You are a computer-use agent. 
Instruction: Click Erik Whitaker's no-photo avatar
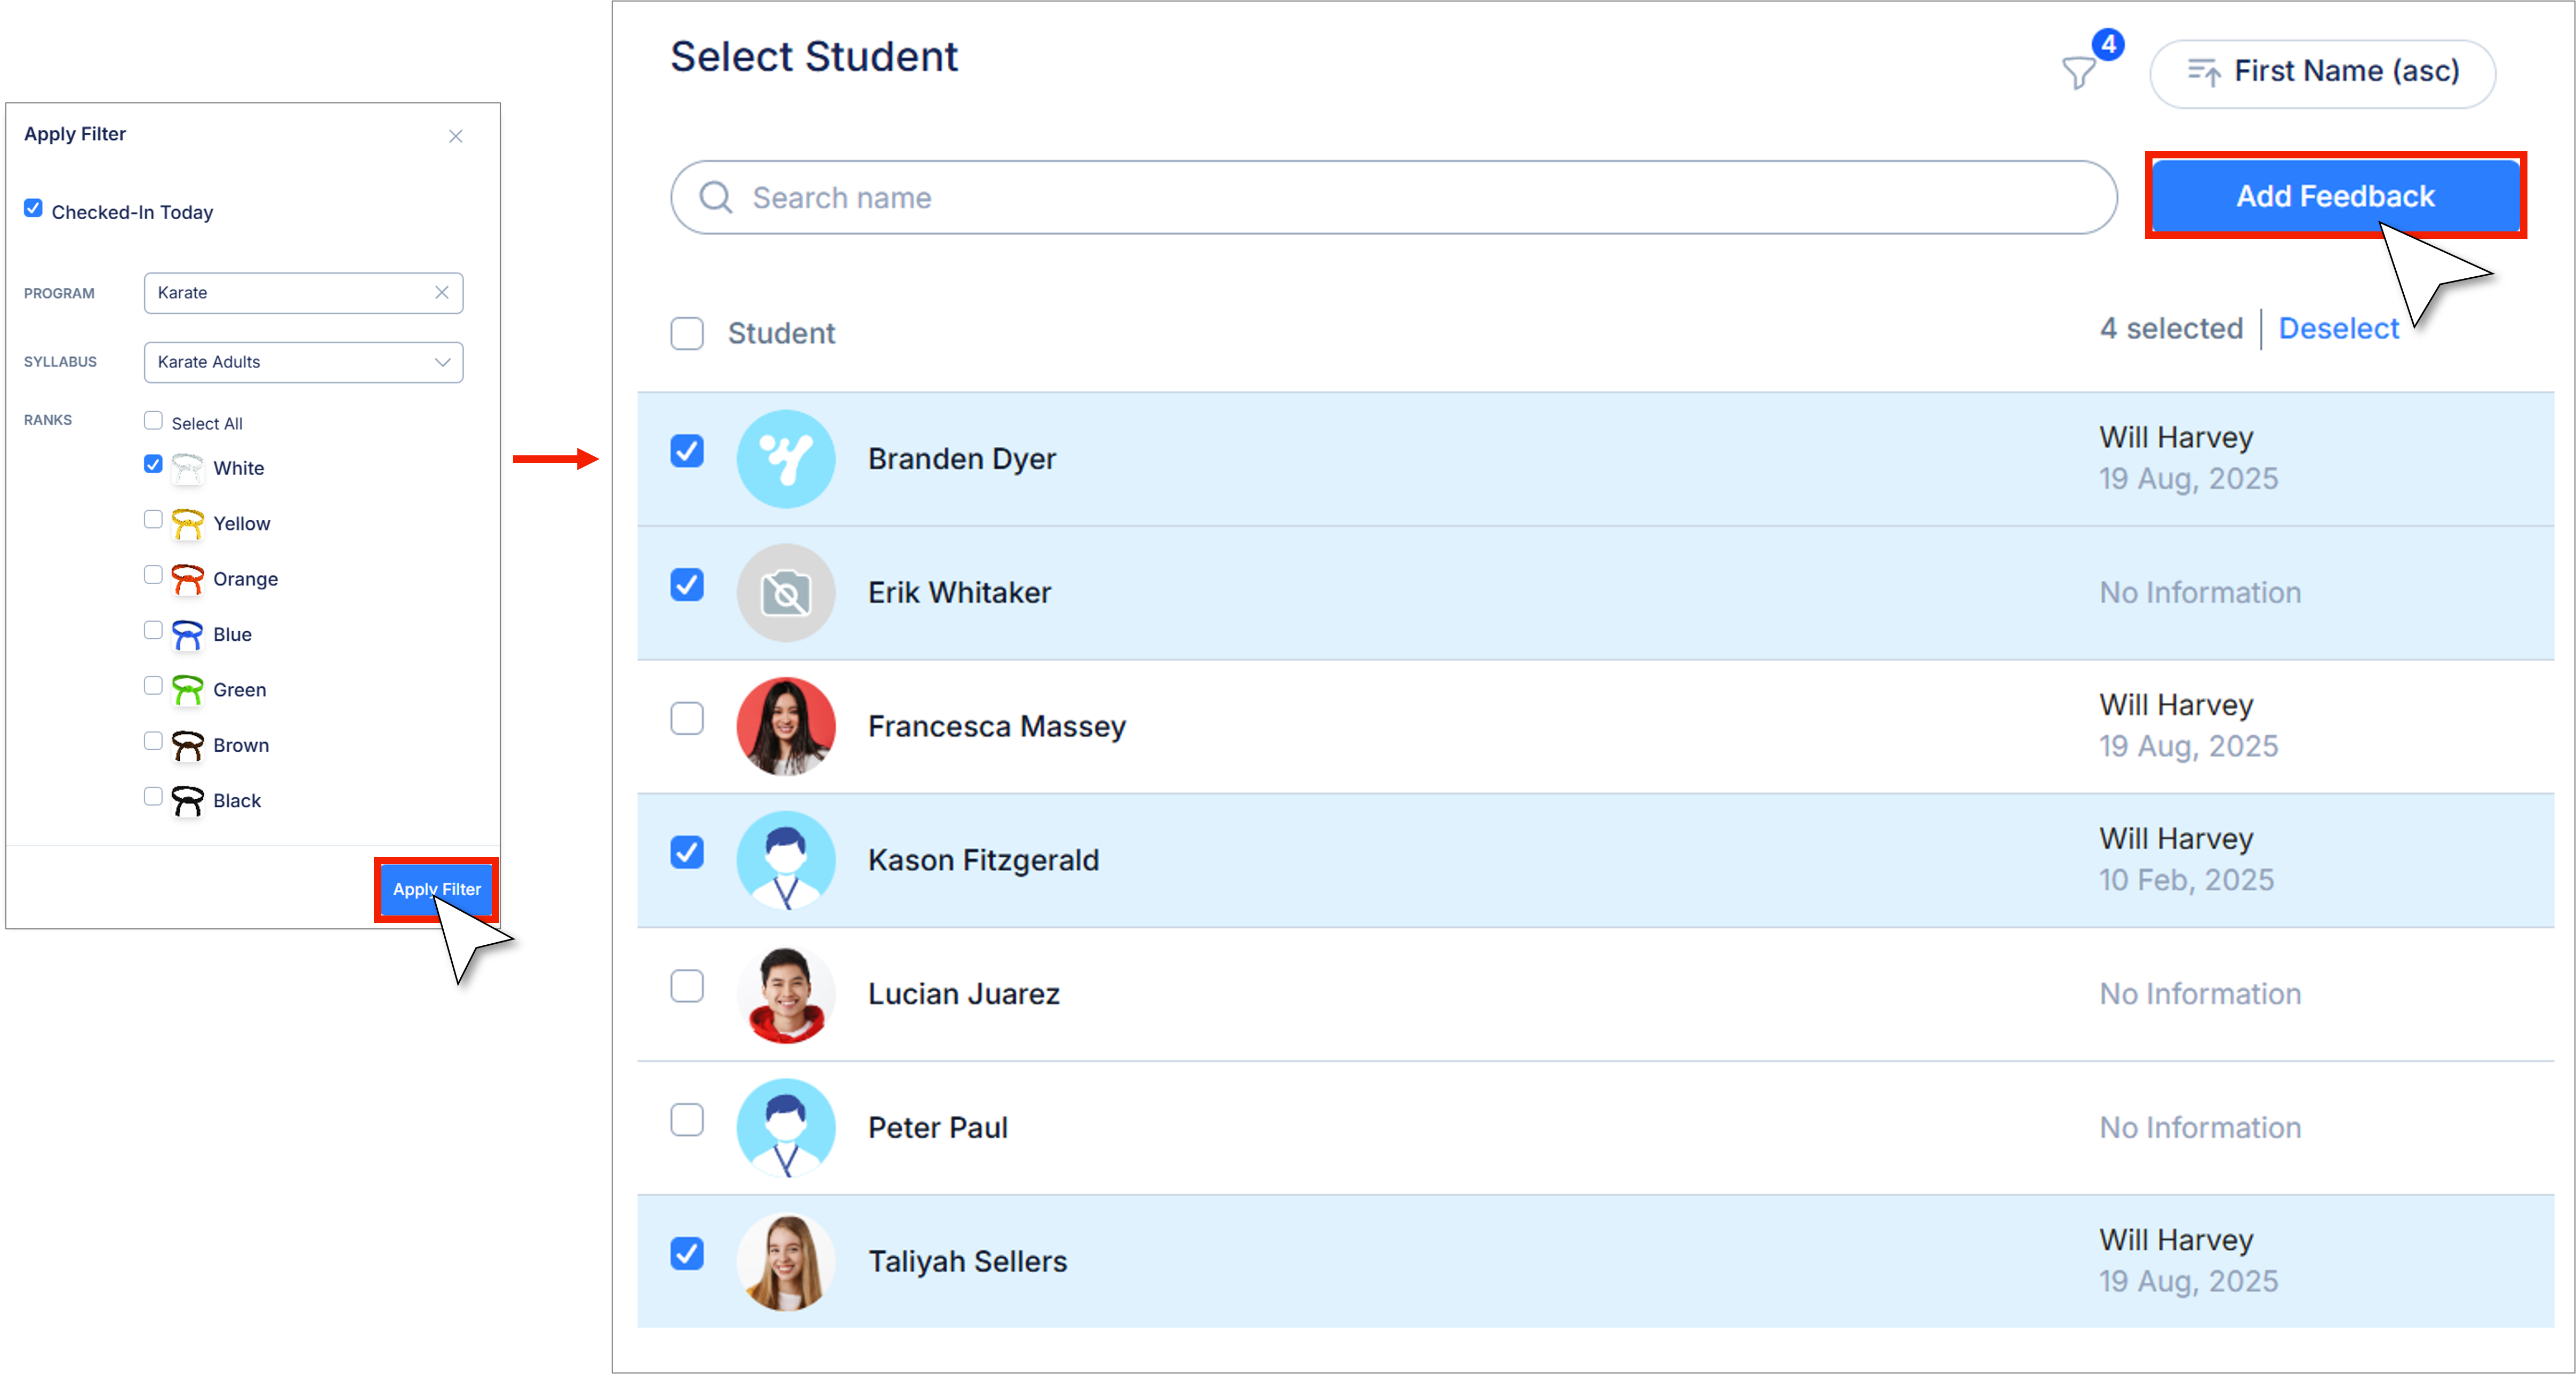(786, 592)
